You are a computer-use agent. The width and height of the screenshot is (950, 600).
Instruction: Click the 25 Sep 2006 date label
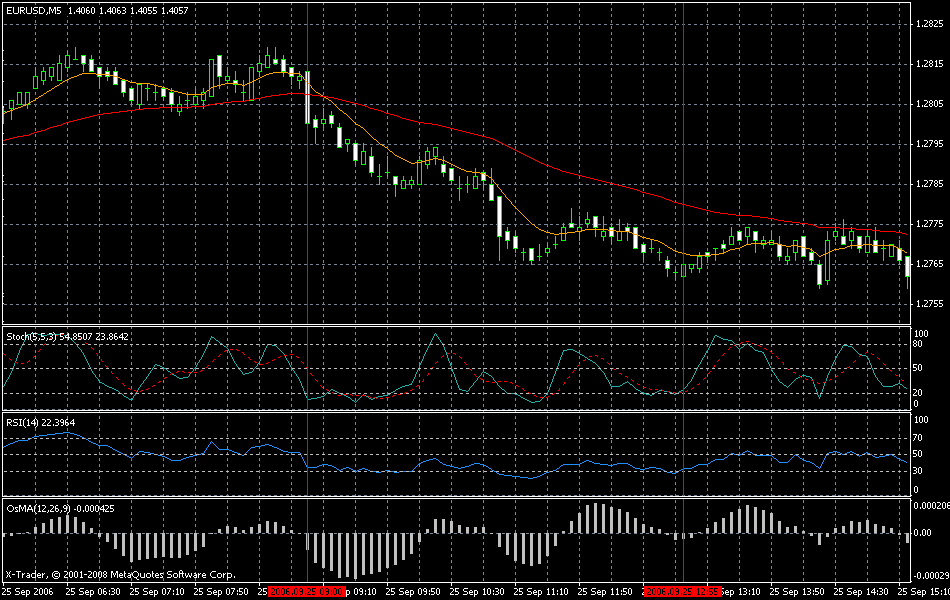click(29, 592)
